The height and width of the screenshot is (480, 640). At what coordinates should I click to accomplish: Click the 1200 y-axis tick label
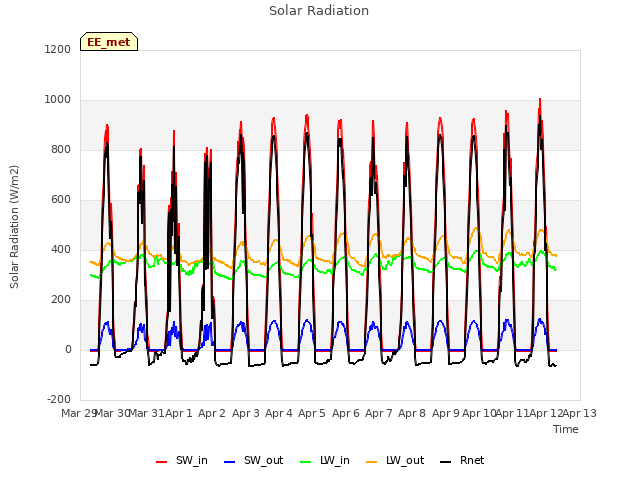[x=58, y=49]
